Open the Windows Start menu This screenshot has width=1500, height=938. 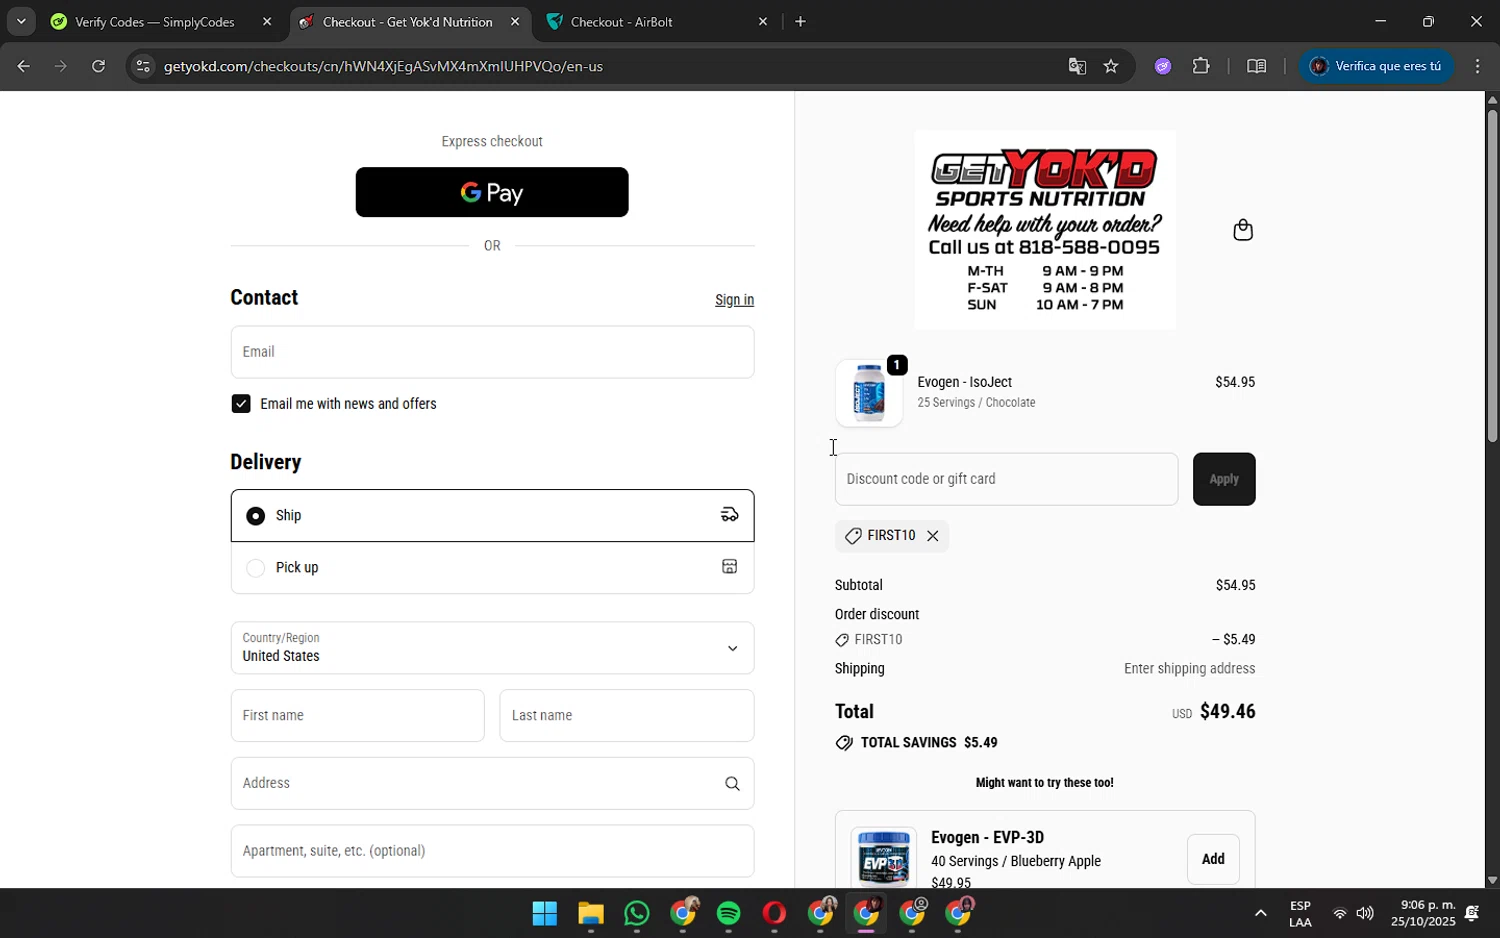[545, 913]
